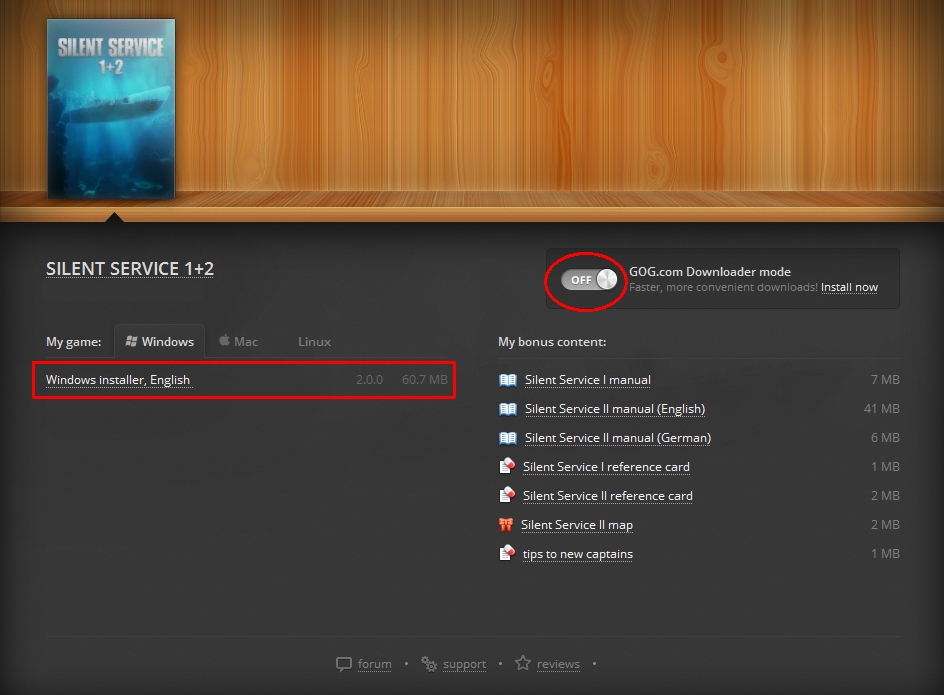Open tips to new captains link
The height and width of the screenshot is (695, 944).
(x=577, y=554)
